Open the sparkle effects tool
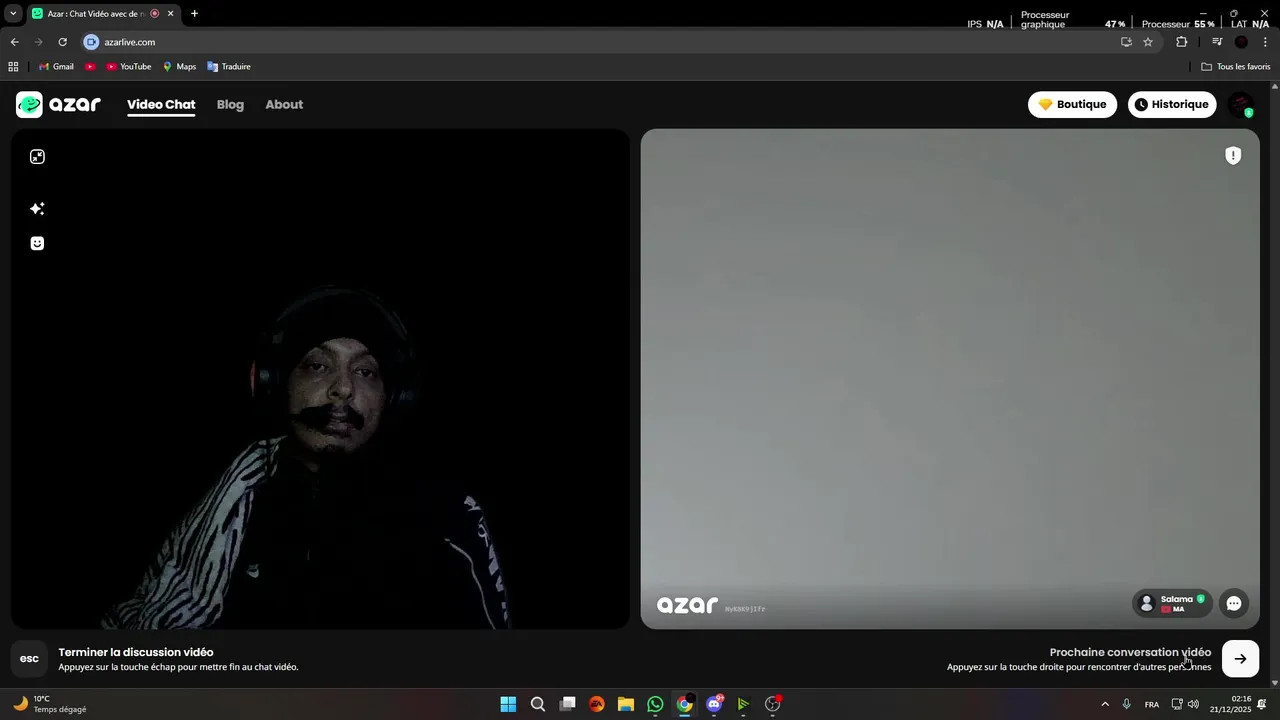 click(x=37, y=209)
